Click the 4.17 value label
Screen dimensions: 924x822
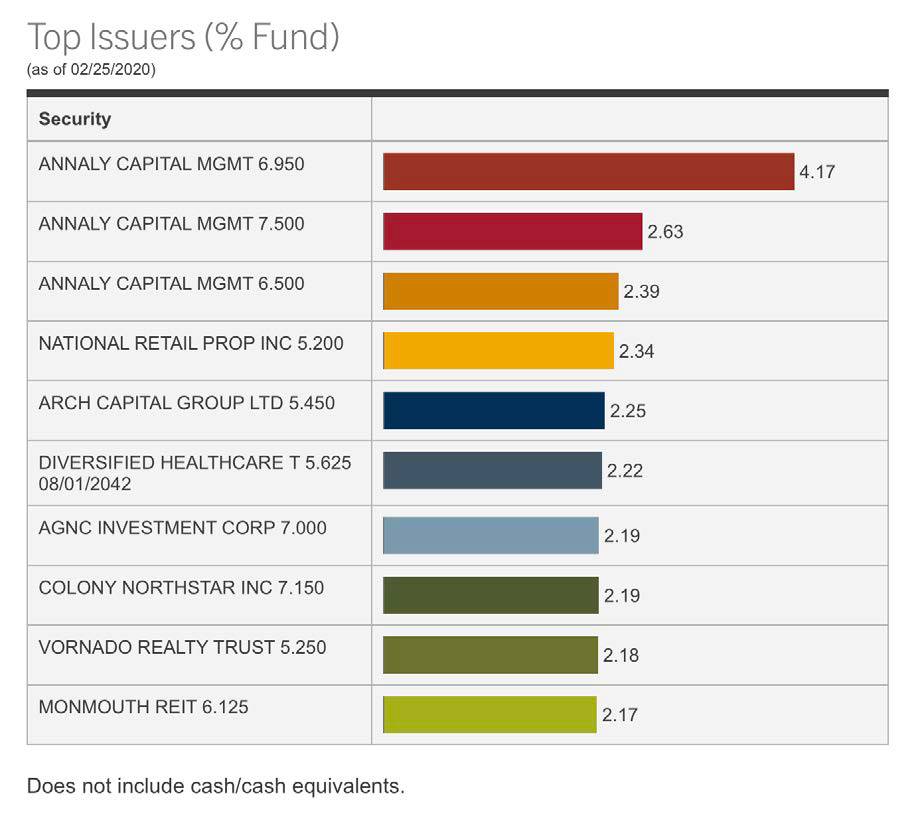point(816,172)
